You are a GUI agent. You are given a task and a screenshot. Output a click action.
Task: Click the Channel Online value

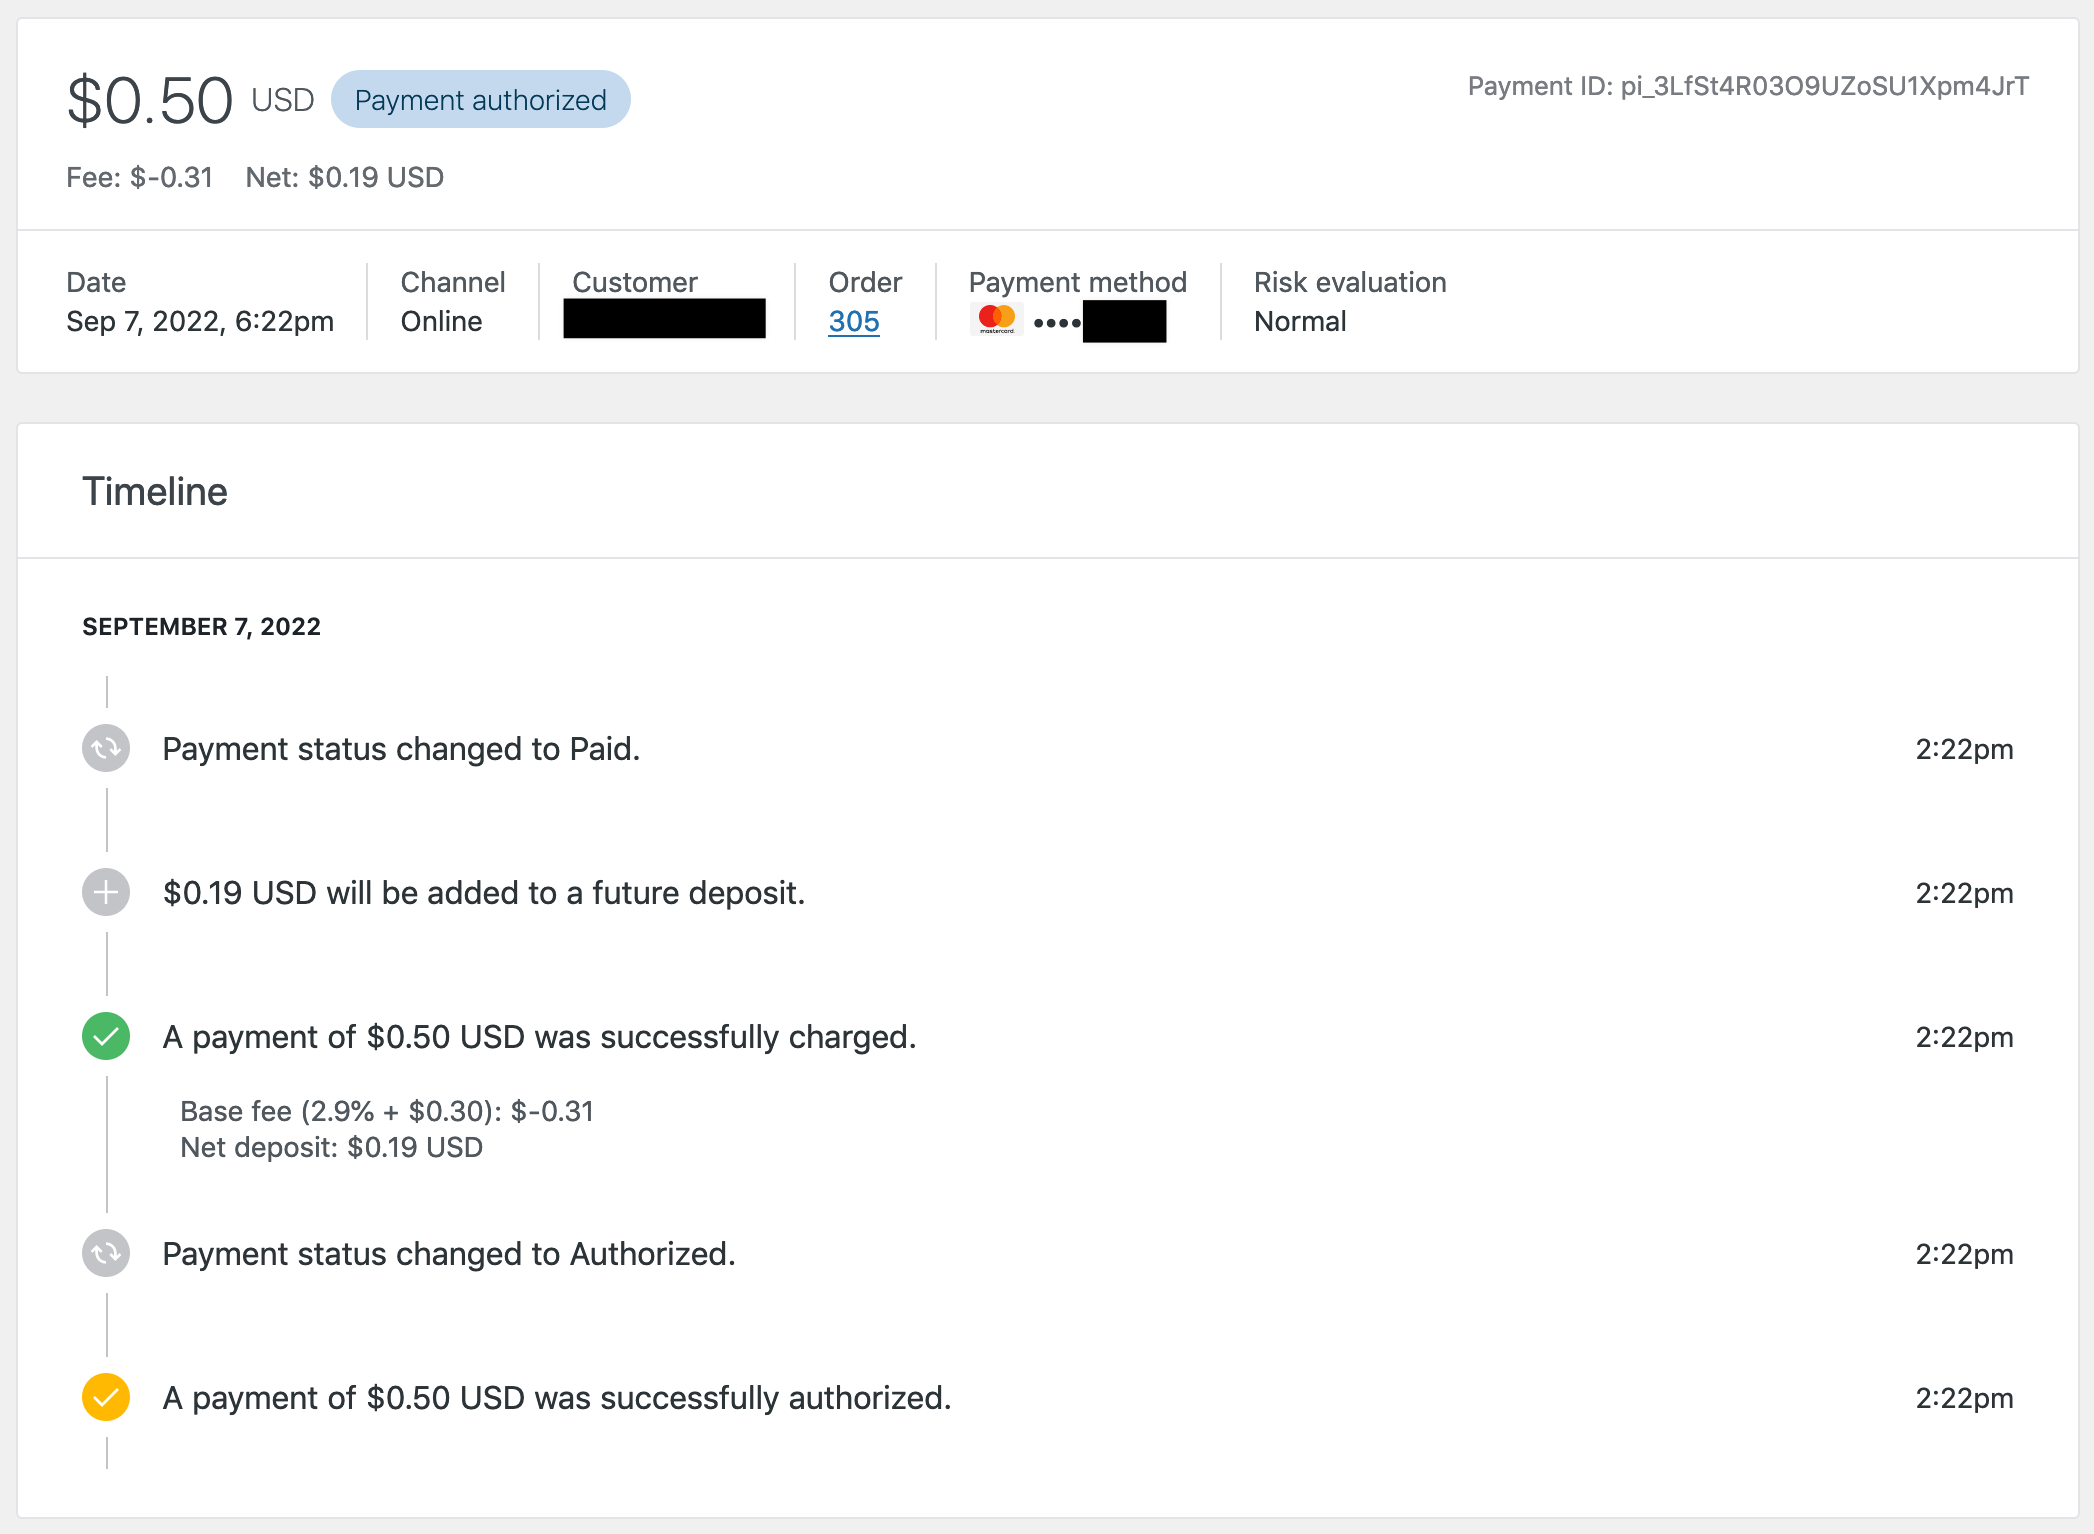pos(440,321)
